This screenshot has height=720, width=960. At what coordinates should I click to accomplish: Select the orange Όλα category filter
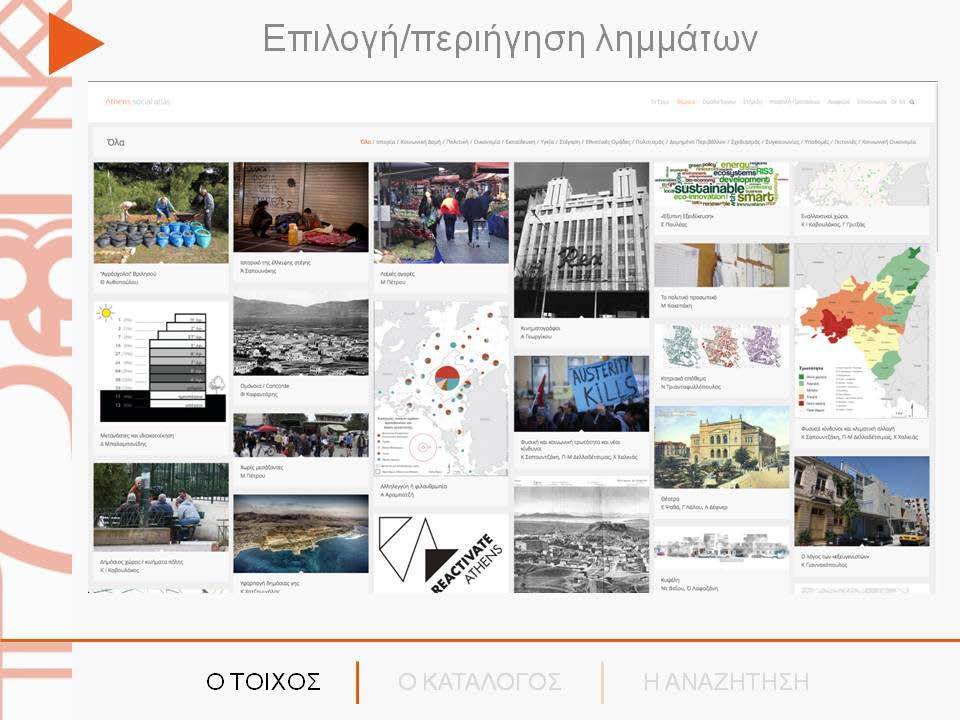[x=366, y=142]
